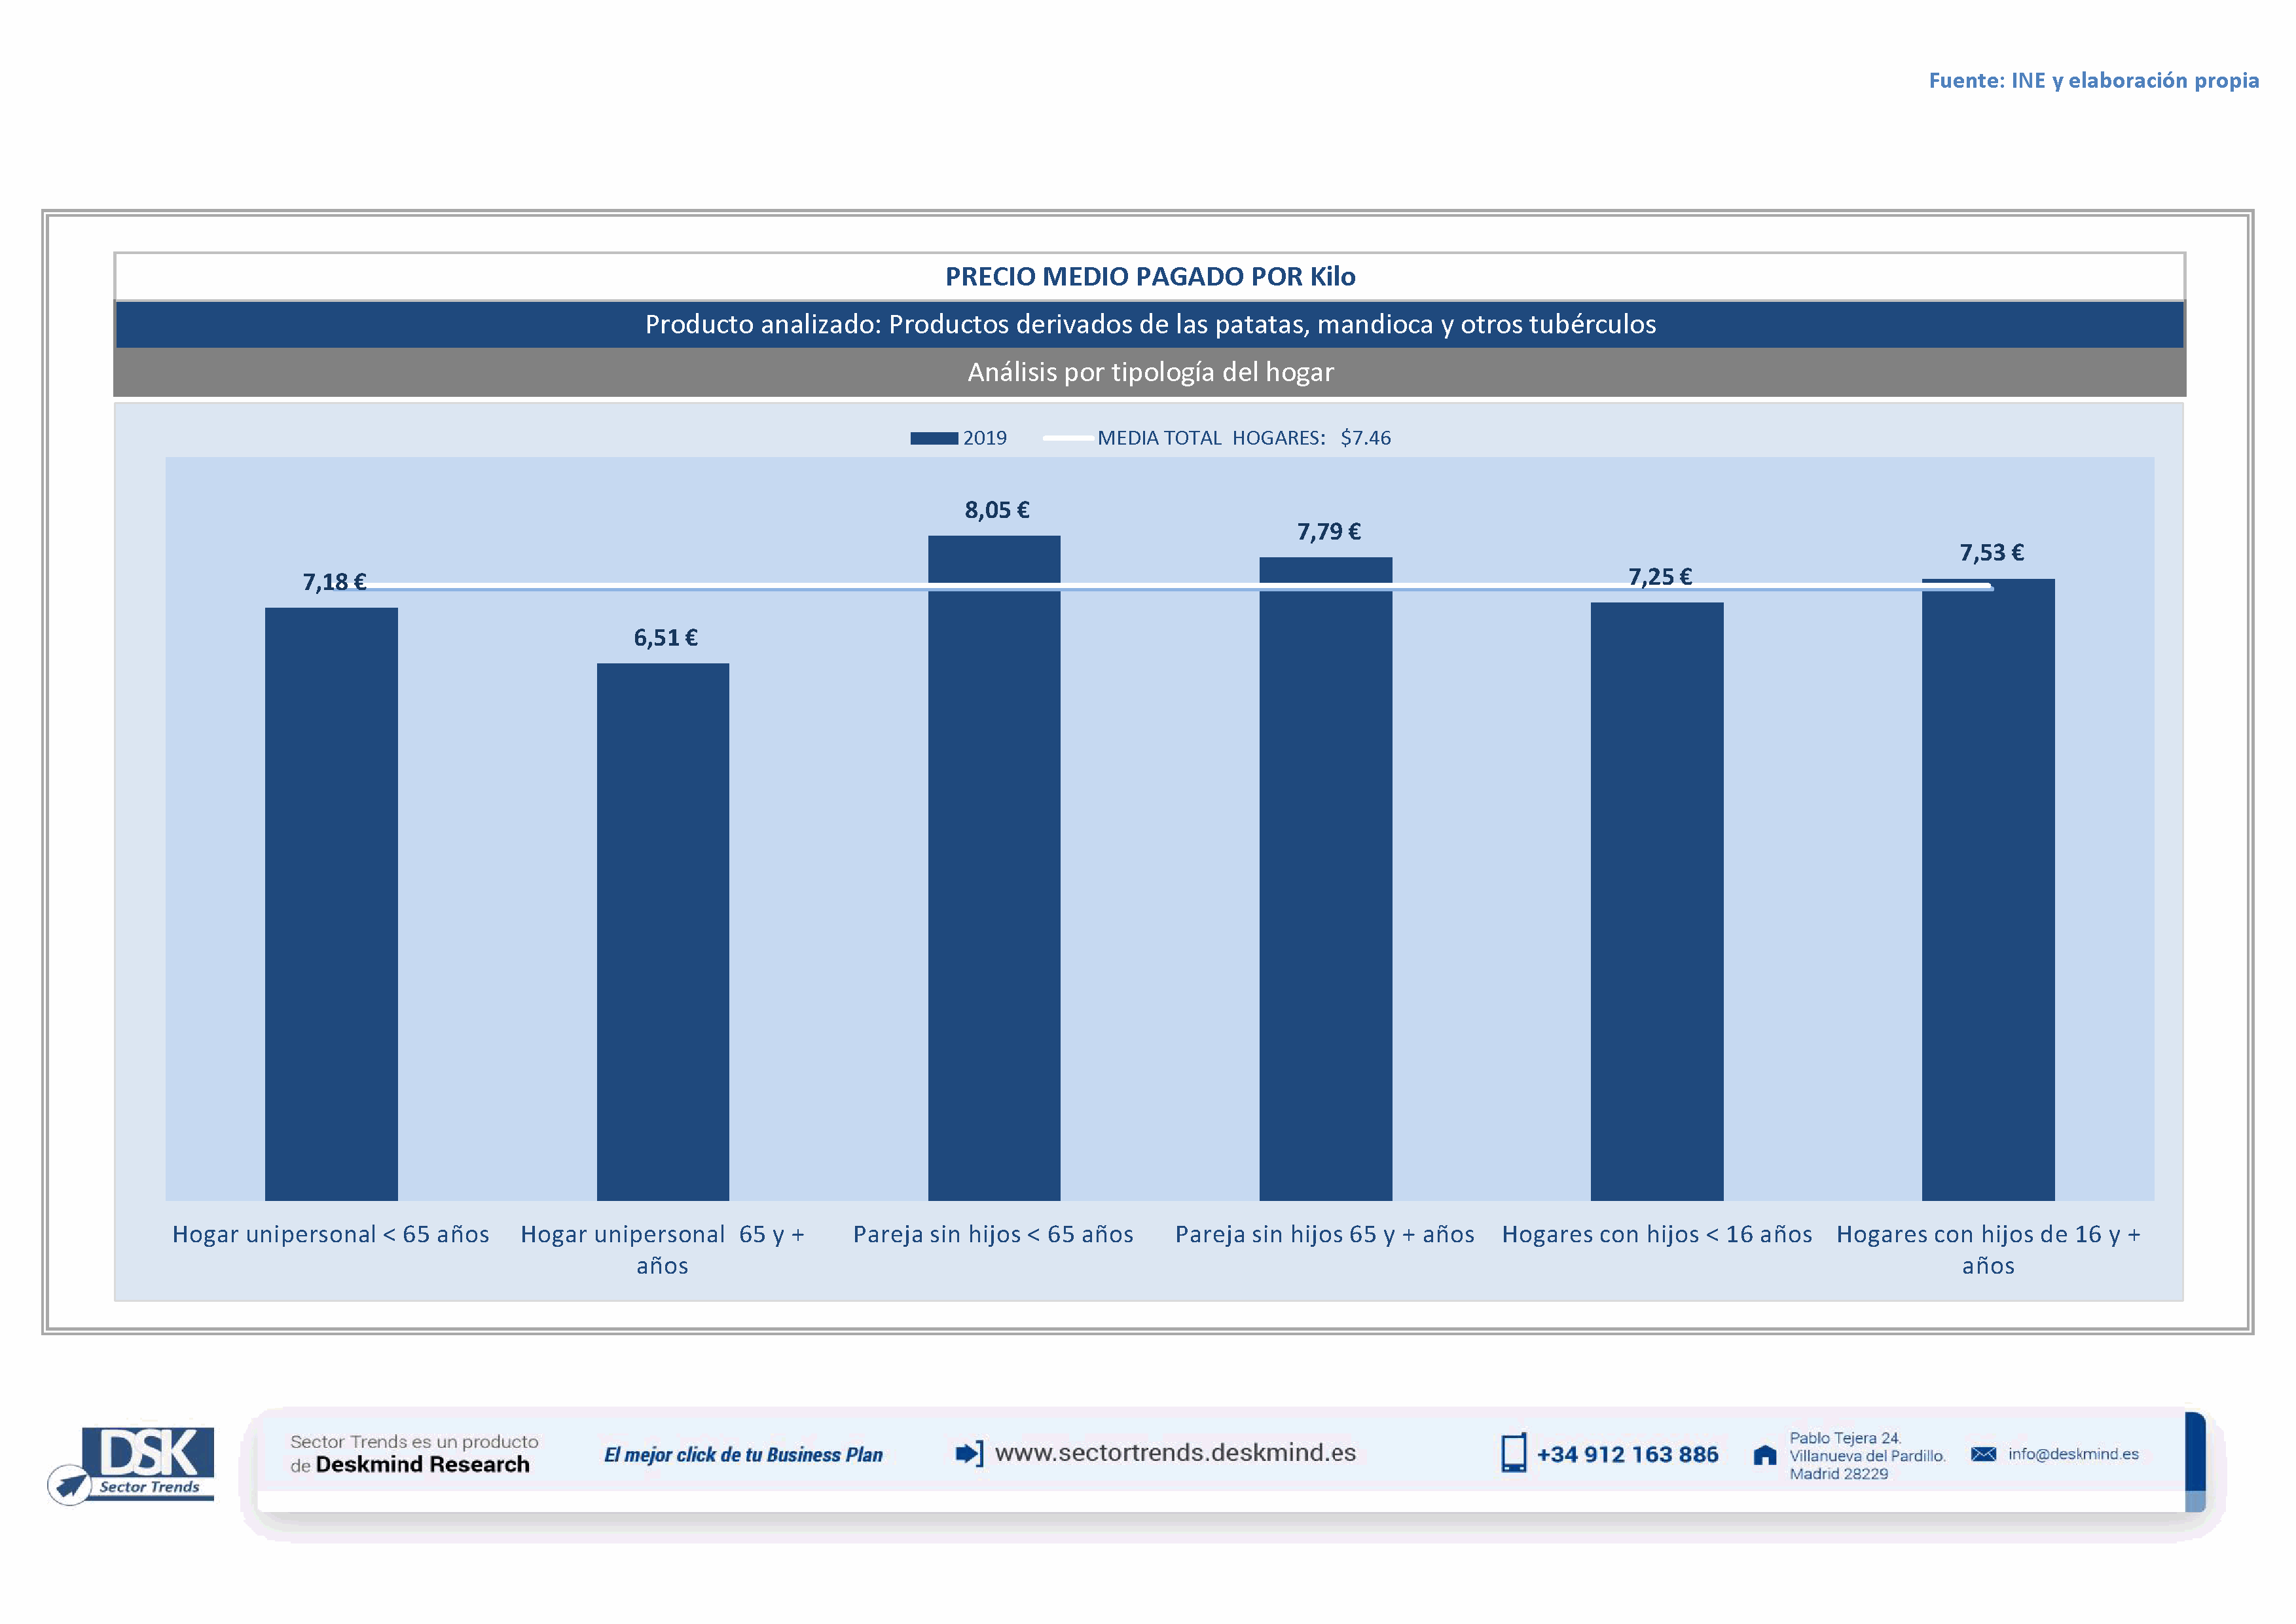Click the Deskmind Research text

pyautogui.click(x=422, y=1465)
